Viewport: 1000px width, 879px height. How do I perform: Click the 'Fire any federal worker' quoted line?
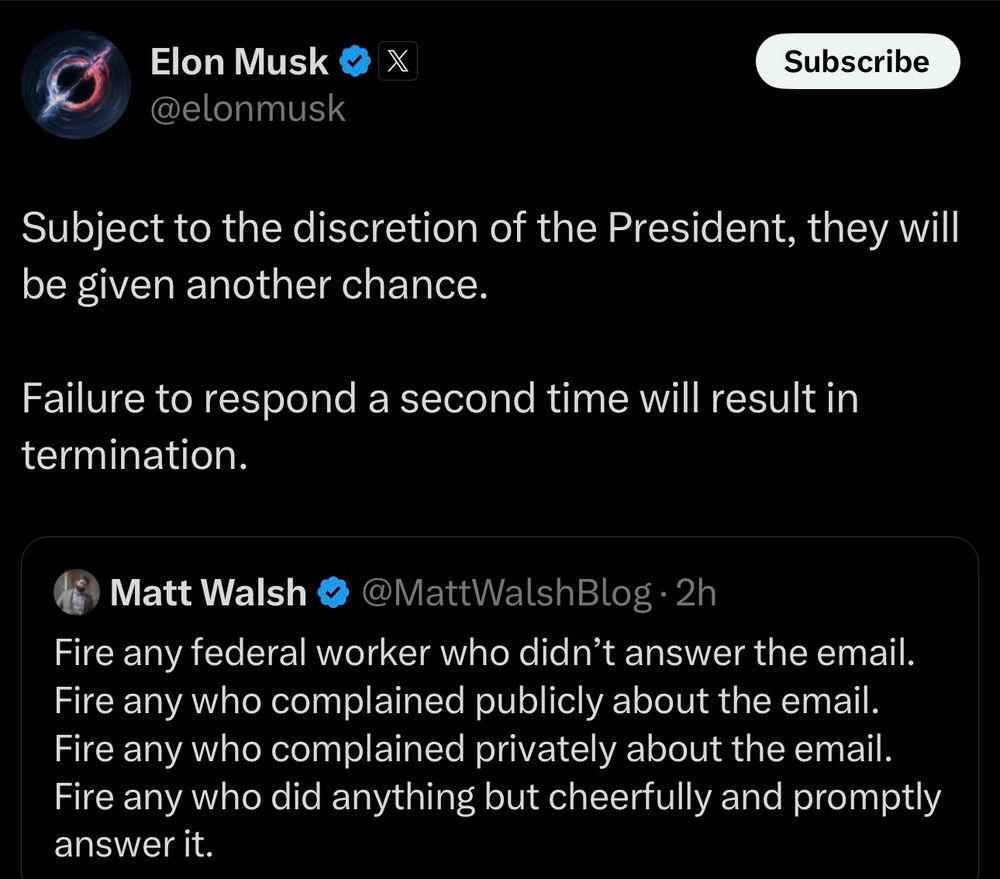tap(484, 653)
